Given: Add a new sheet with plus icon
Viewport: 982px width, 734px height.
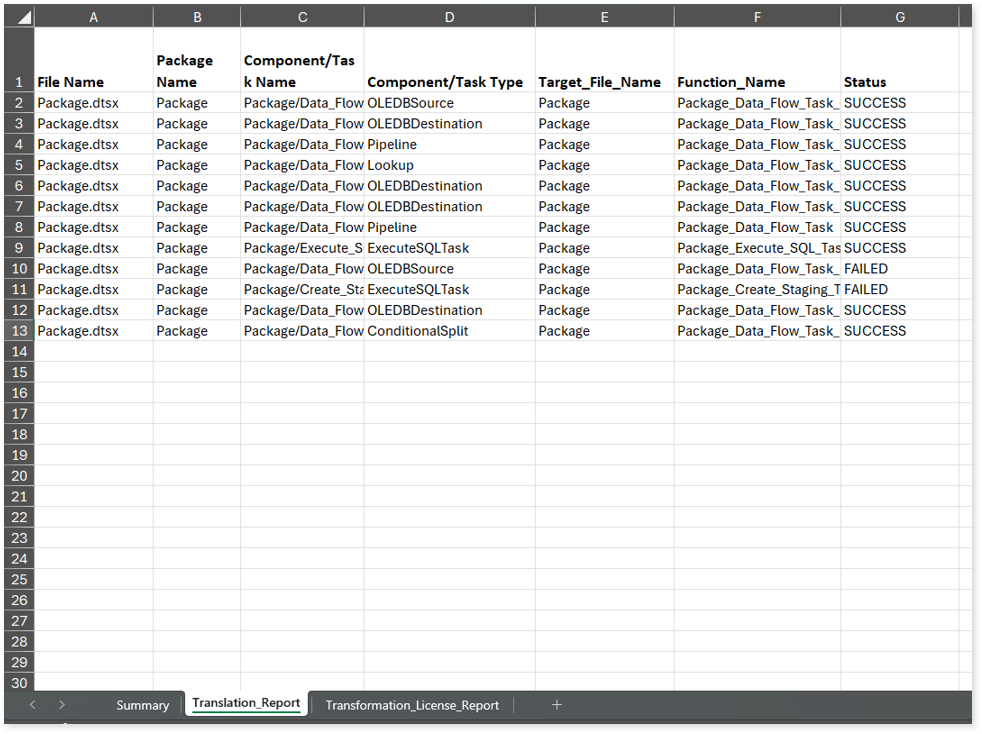Looking at the screenshot, I should (x=557, y=704).
